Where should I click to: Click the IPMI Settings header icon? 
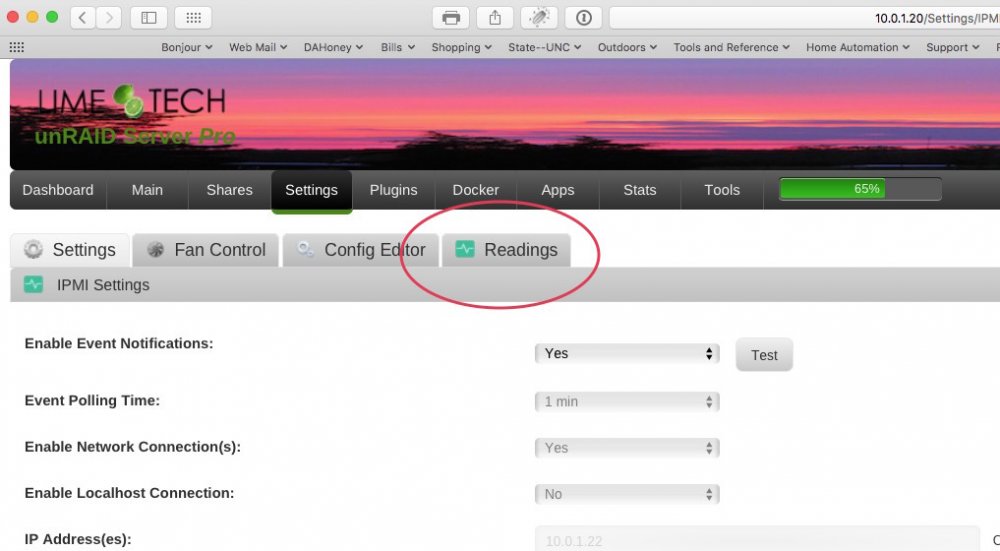[x=33, y=284]
